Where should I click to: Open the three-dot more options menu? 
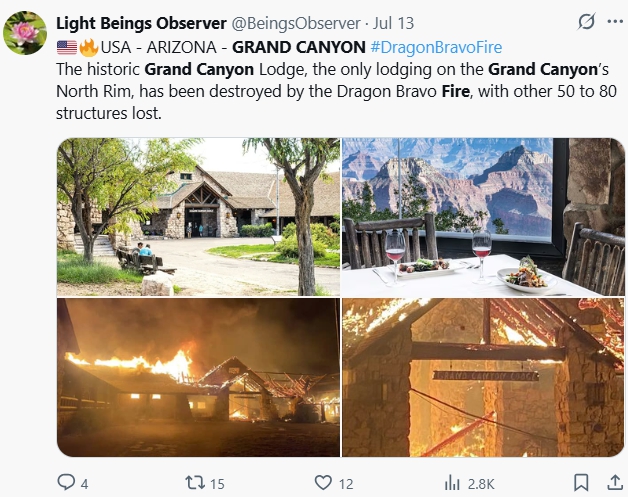coord(615,22)
